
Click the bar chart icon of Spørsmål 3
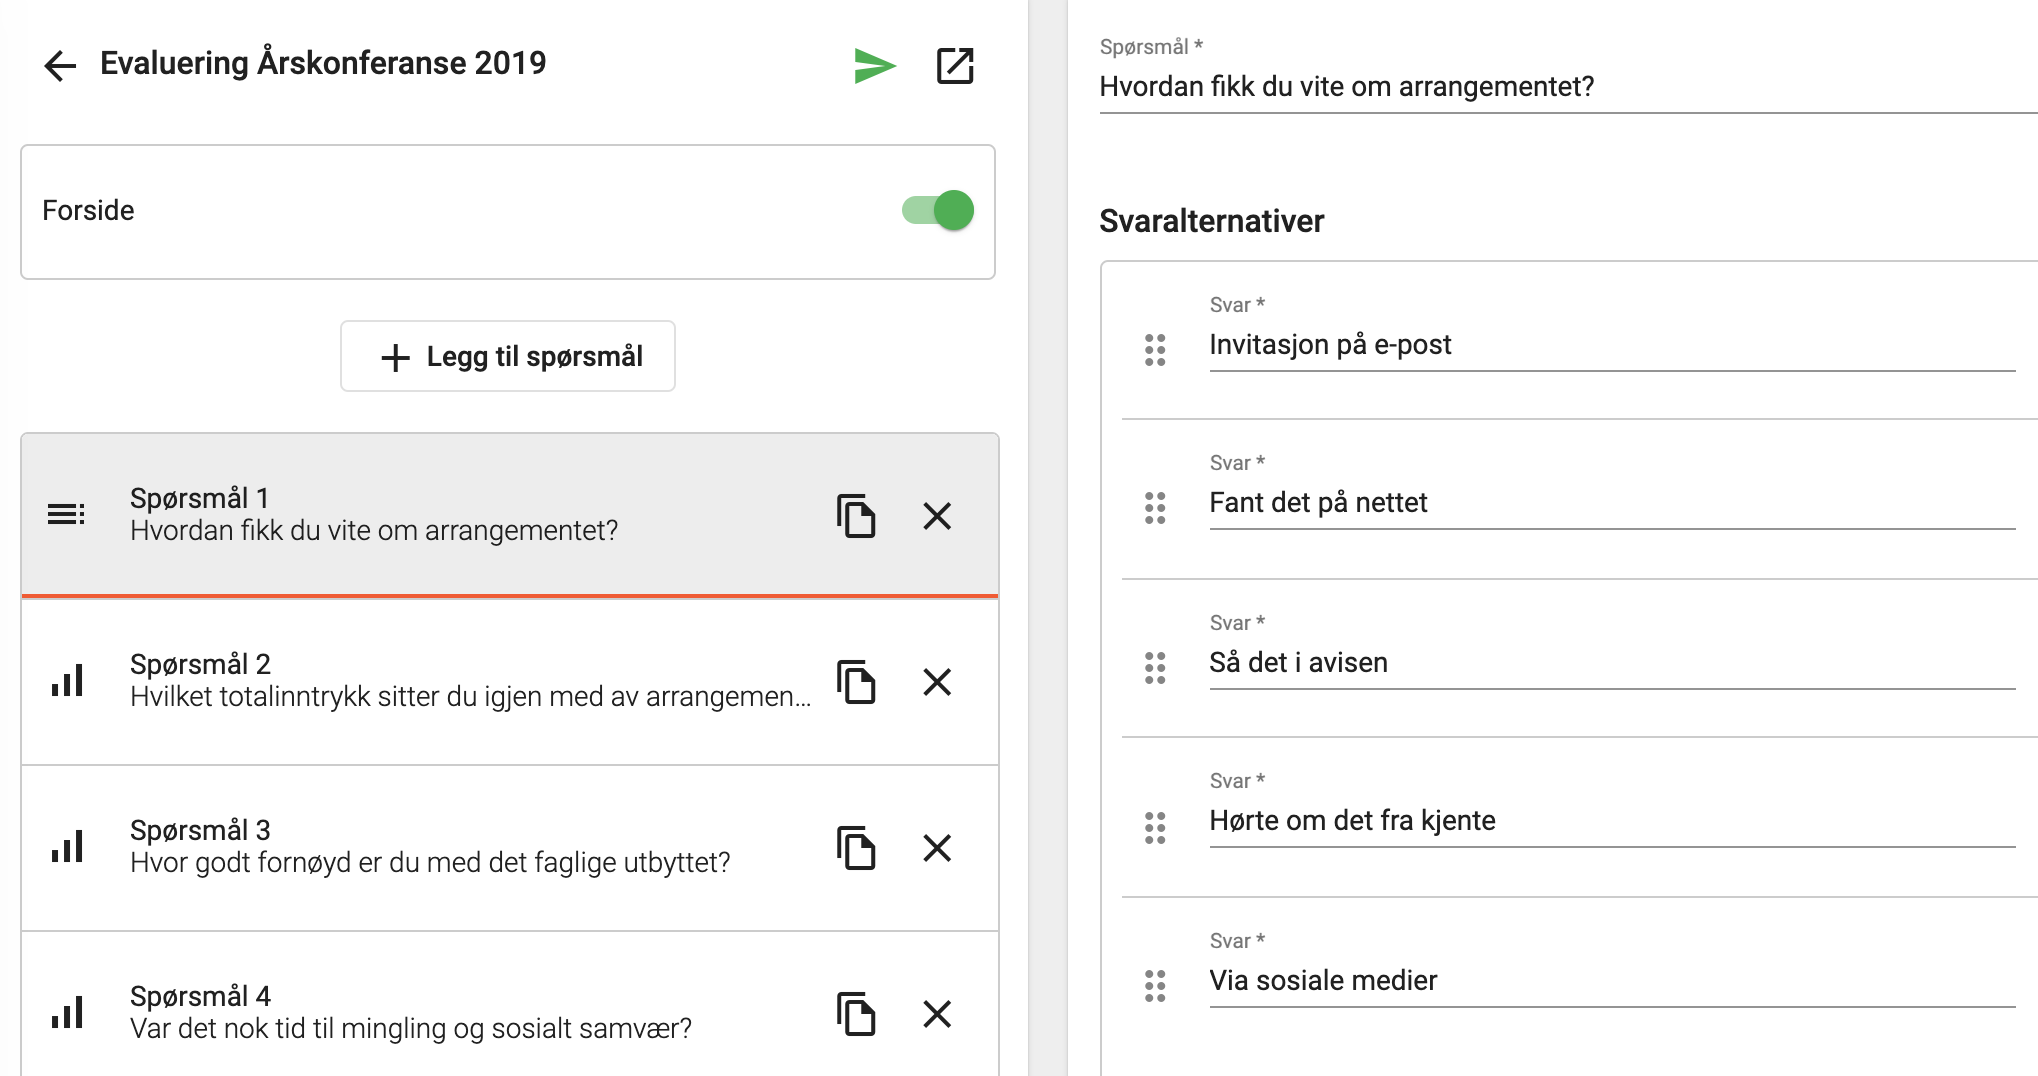pyautogui.click(x=67, y=847)
